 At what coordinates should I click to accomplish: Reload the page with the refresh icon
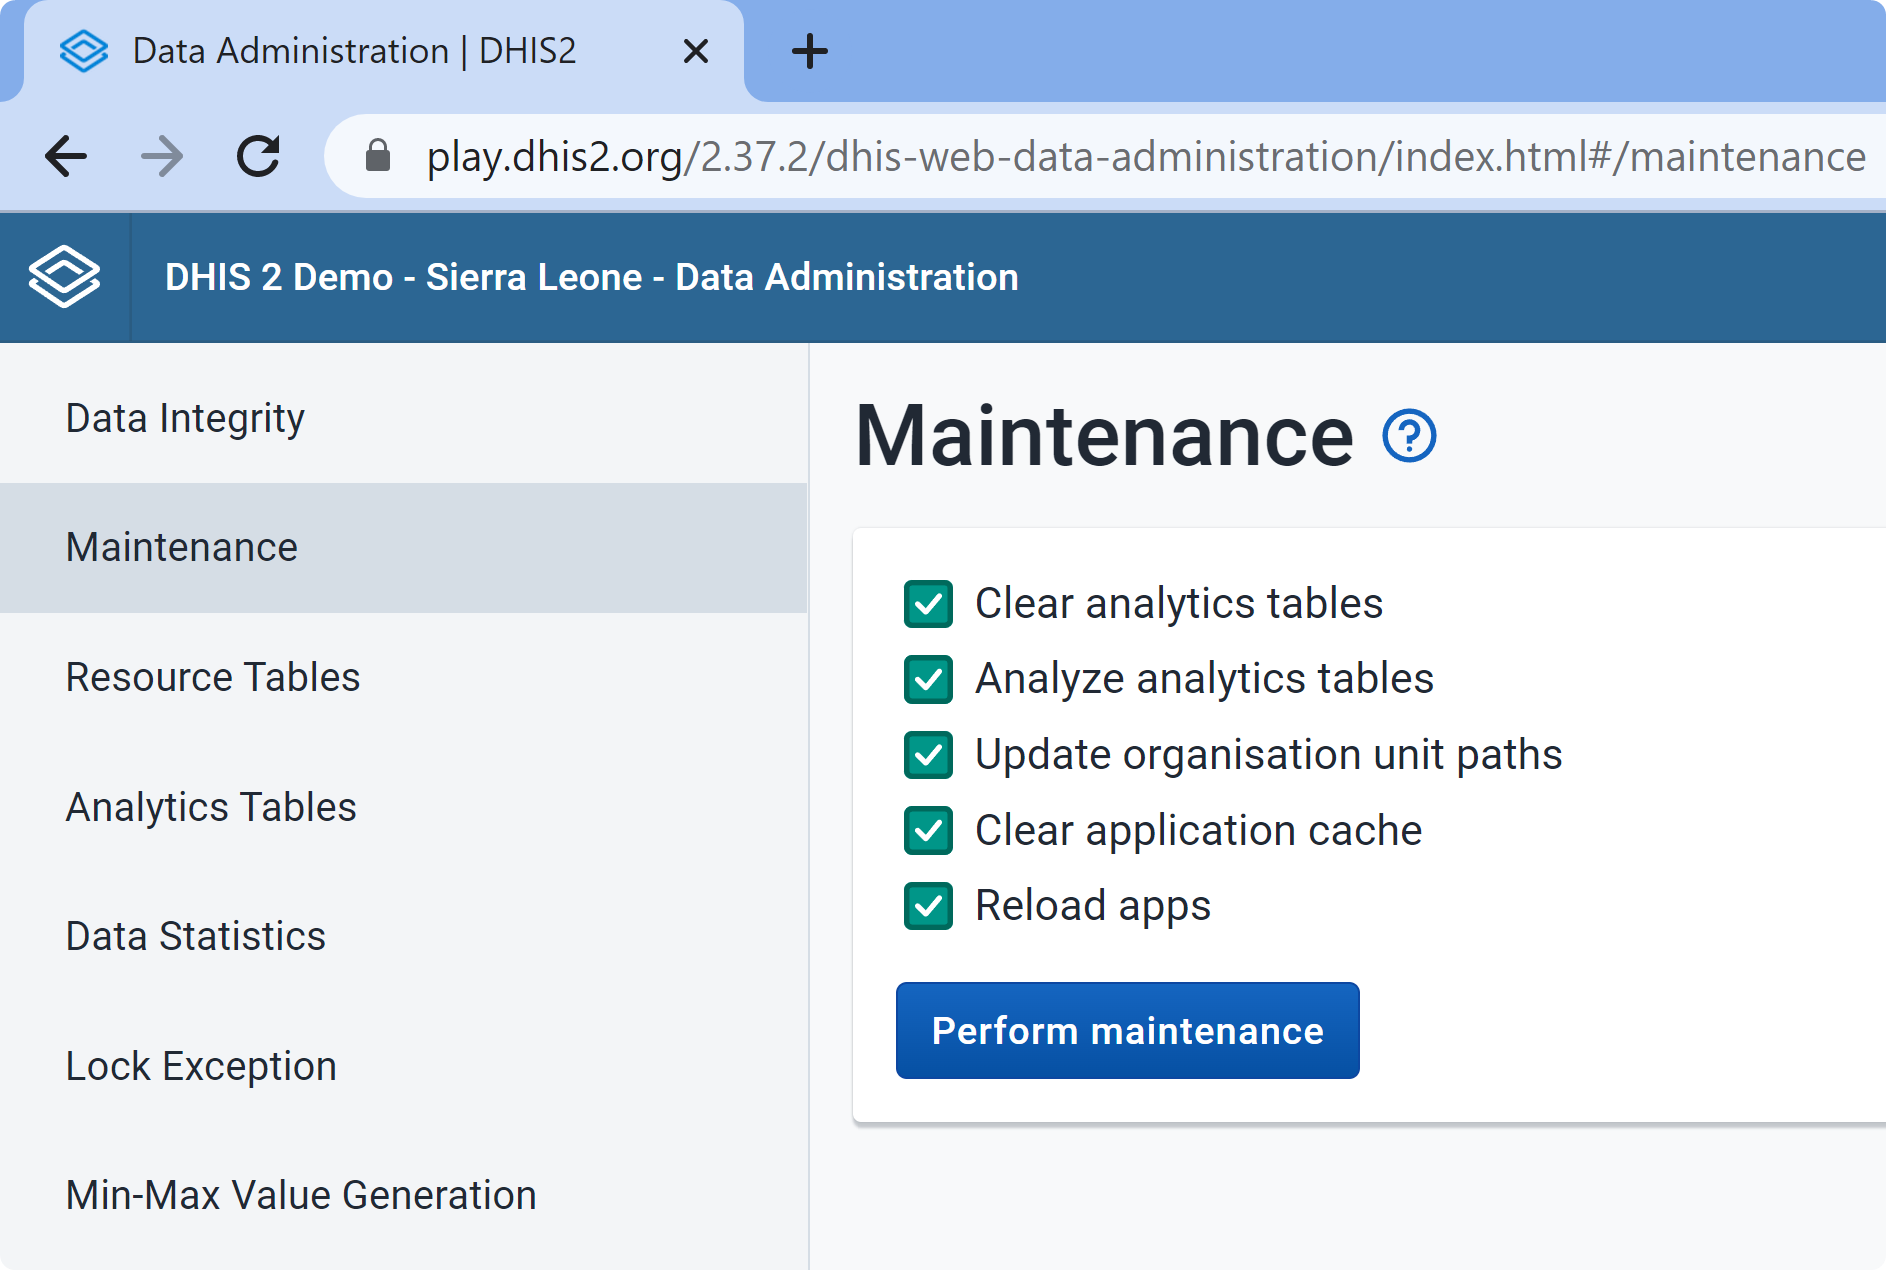point(258,156)
